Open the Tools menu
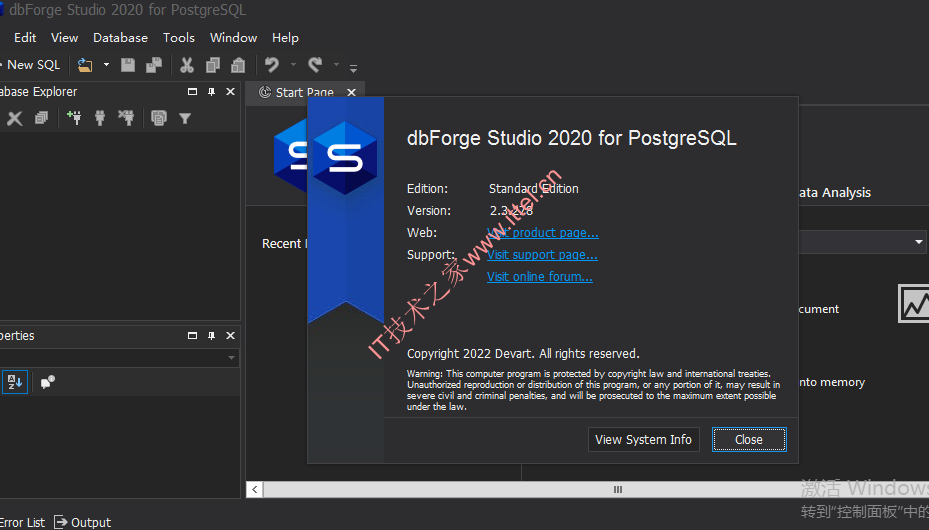This screenshot has height=530, width=929. [x=178, y=38]
